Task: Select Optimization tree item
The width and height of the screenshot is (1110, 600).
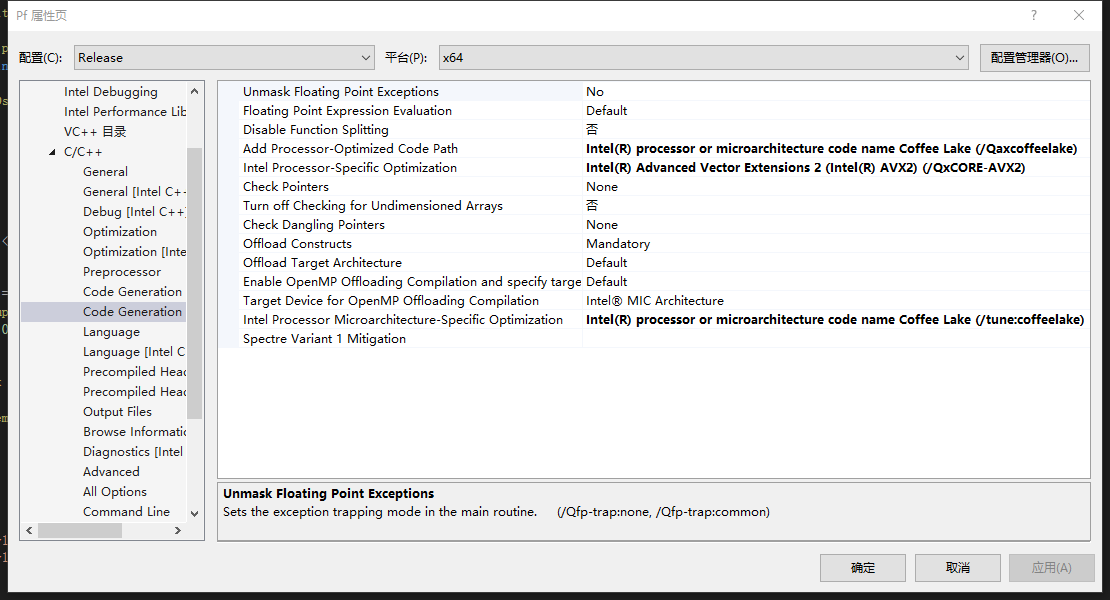Action: click(x=120, y=231)
